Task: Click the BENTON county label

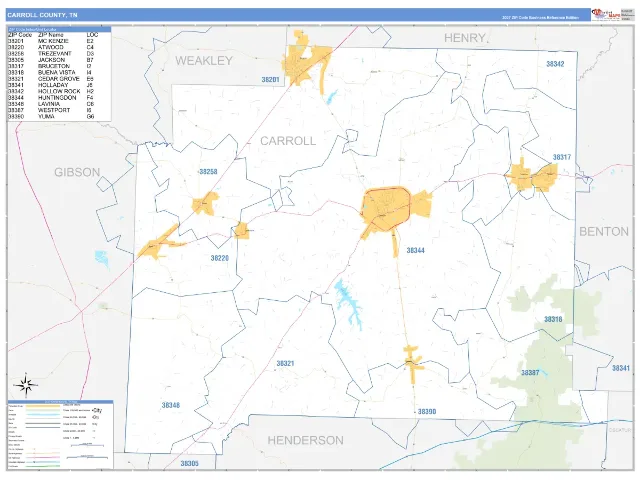Action: click(604, 231)
